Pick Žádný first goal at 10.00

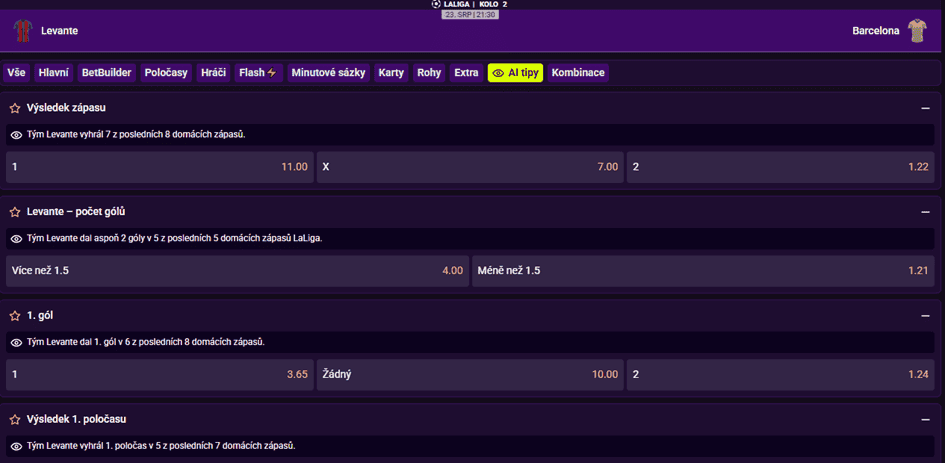coord(471,374)
